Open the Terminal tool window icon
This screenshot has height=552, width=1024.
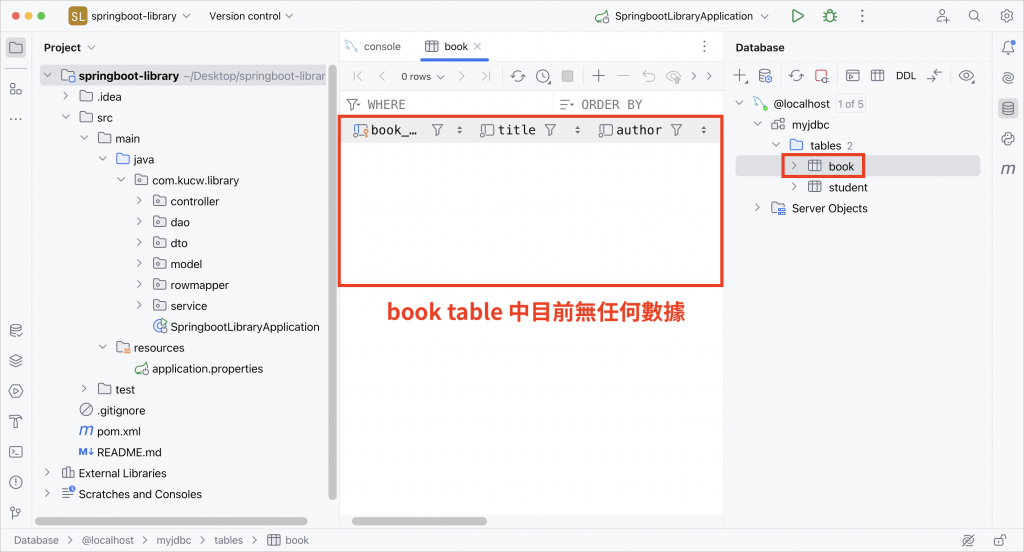(16, 452)
